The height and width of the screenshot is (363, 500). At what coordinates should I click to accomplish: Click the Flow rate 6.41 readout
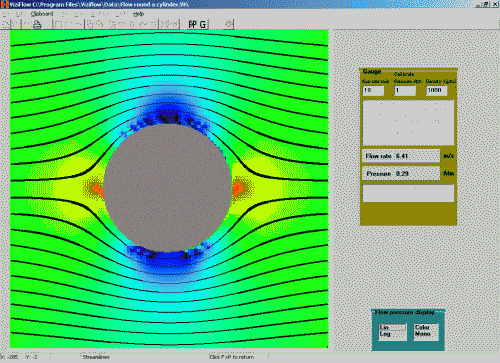(x=401, y=156)
